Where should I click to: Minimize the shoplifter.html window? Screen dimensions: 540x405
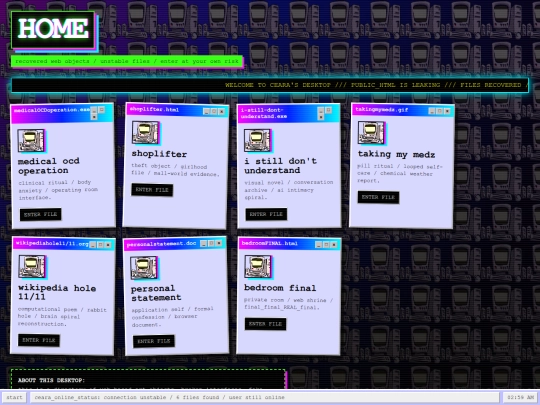click(x=206, y=111)
